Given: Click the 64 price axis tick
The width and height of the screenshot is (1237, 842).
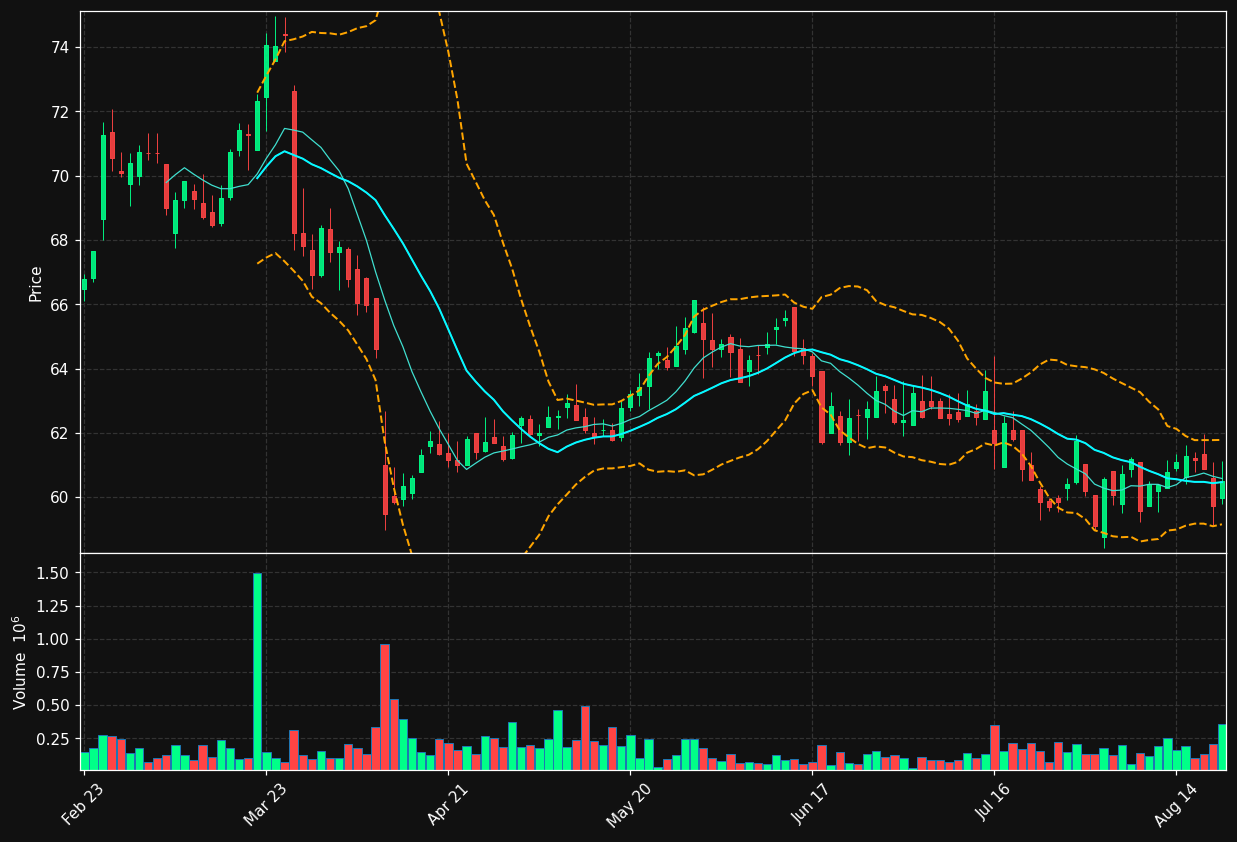Looking at the screenshot, I should [x=59, y=369].
